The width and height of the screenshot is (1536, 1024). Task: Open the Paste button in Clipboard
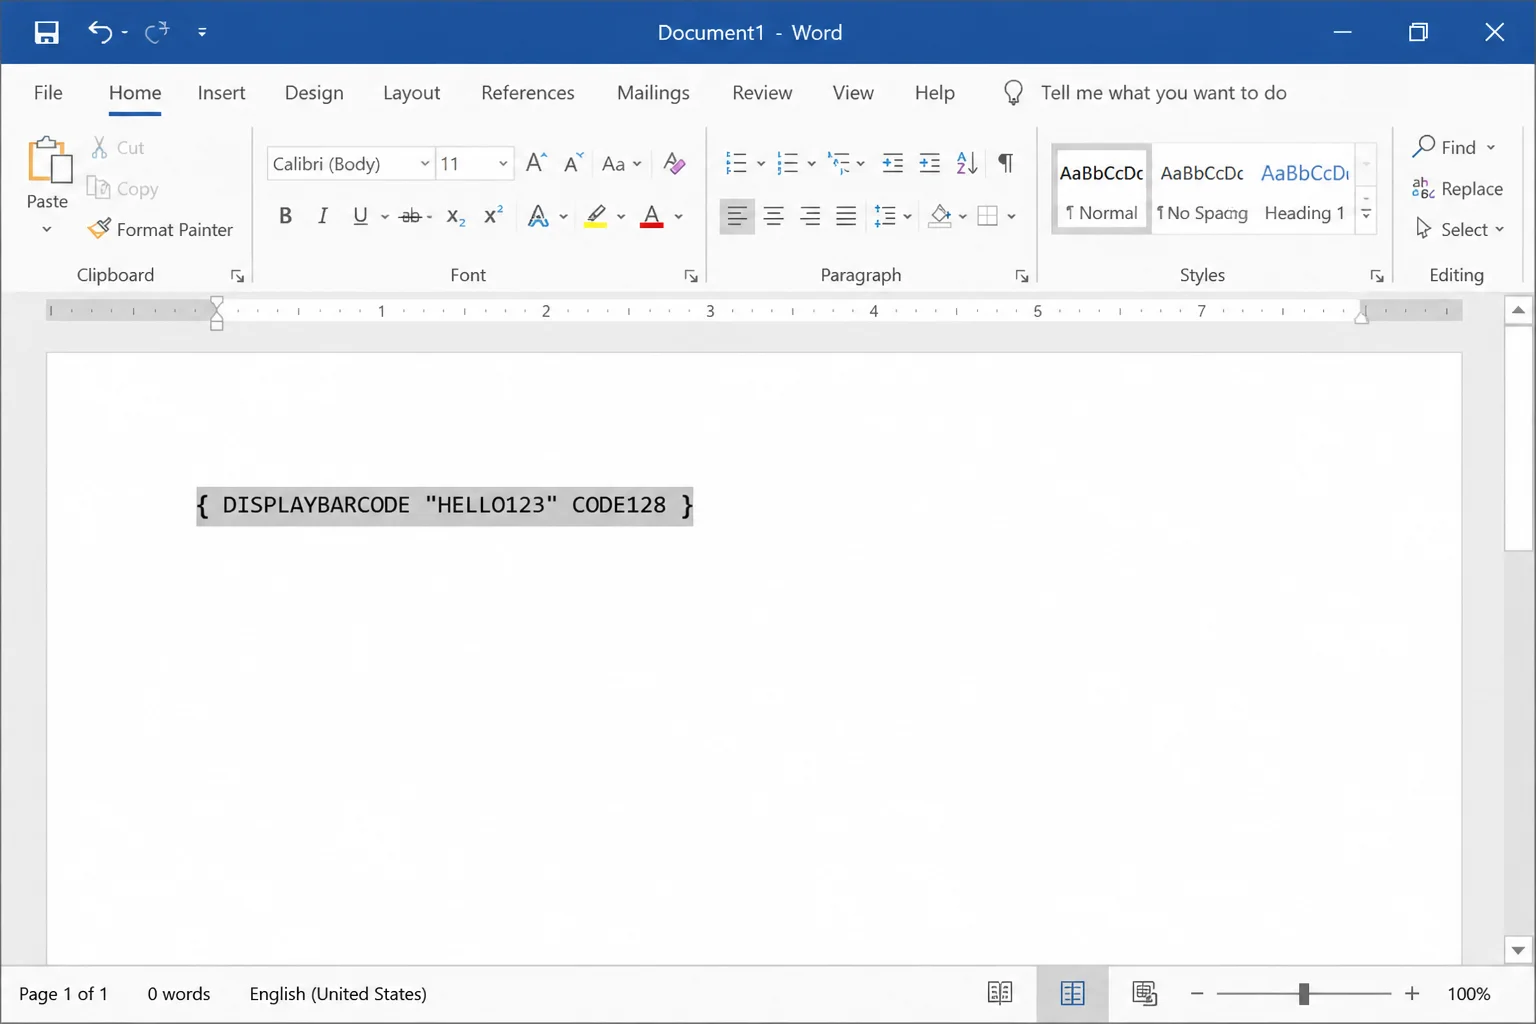click(x=47, y=186)
